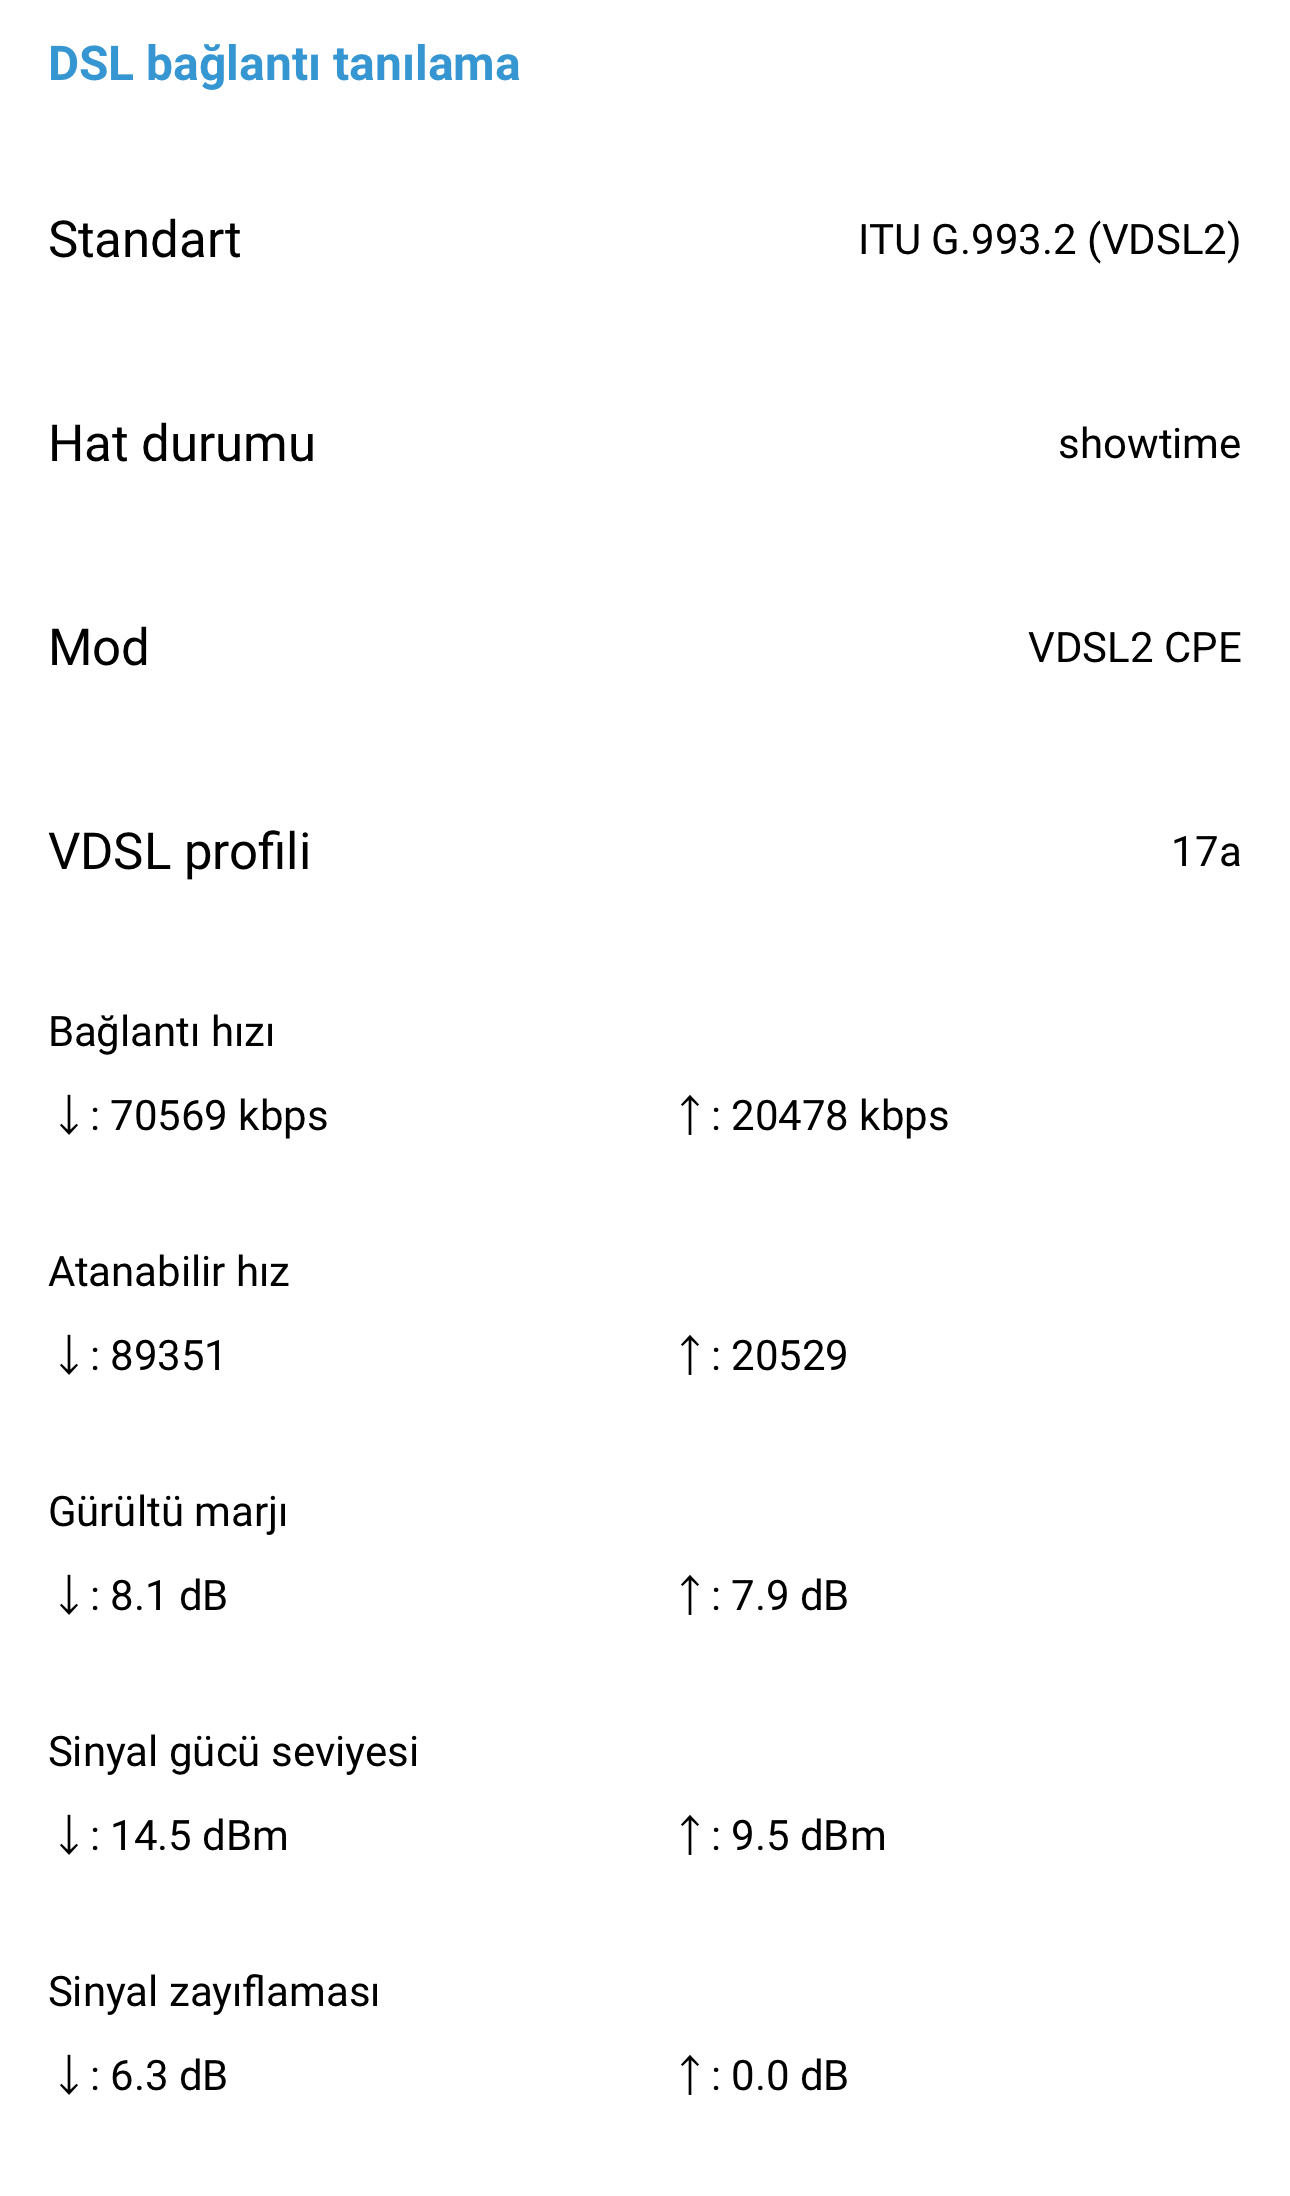Select the VDSL2 CPE mode value
Screen dimensions: 1290x2196
coord(1134,648)
